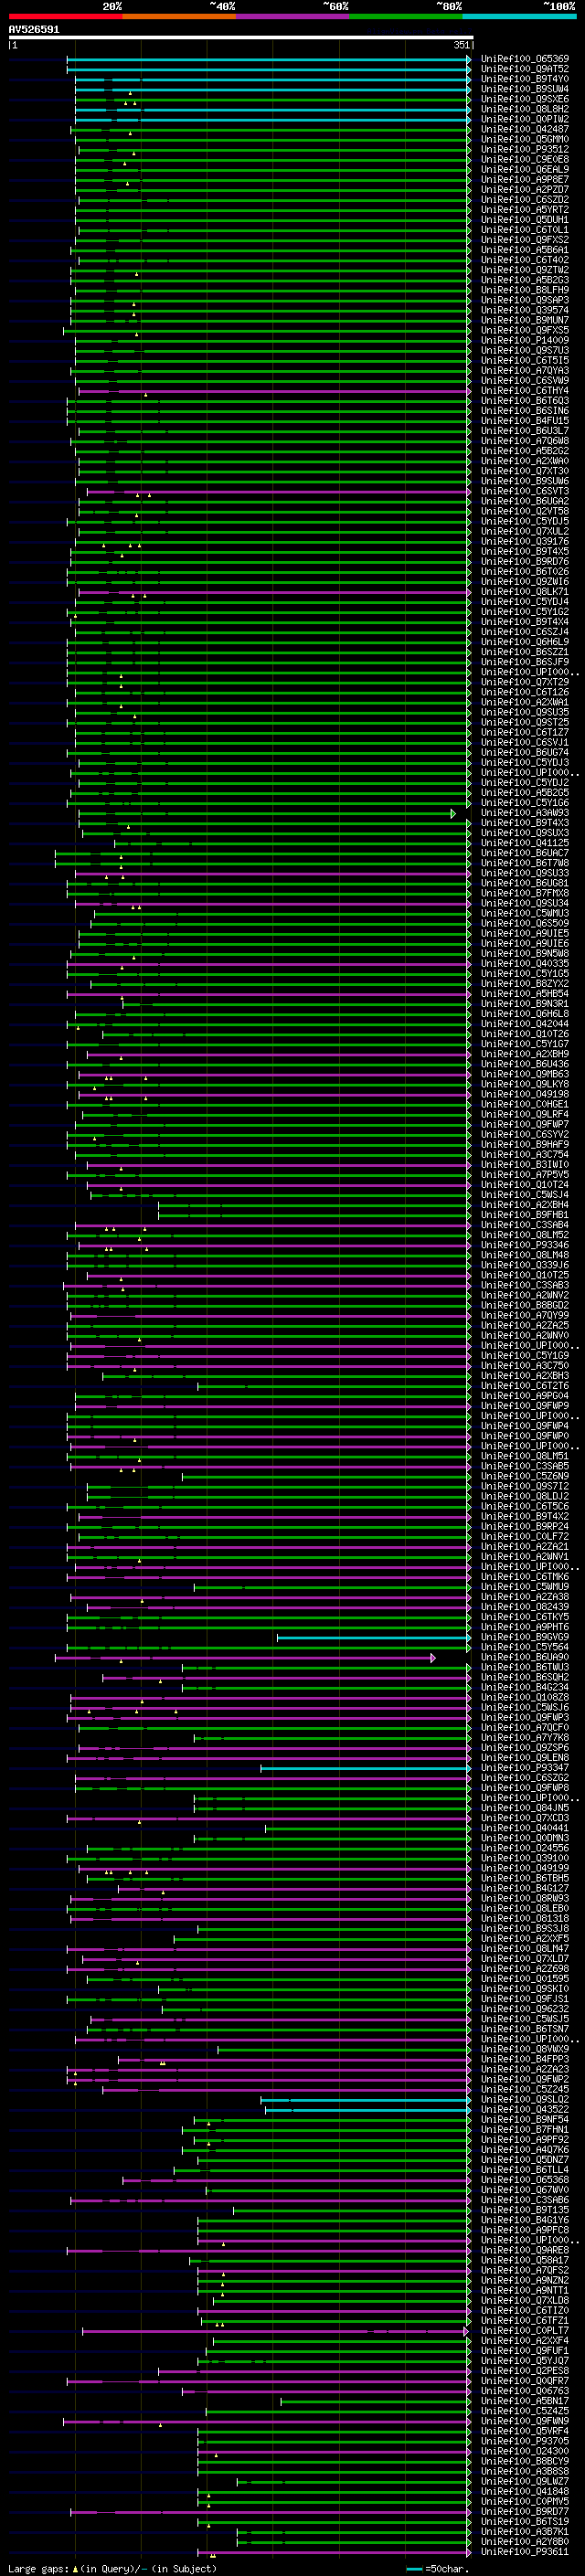
Task: Select the UniRef100_Q43522 label
Action: (x=524, y=2109)
